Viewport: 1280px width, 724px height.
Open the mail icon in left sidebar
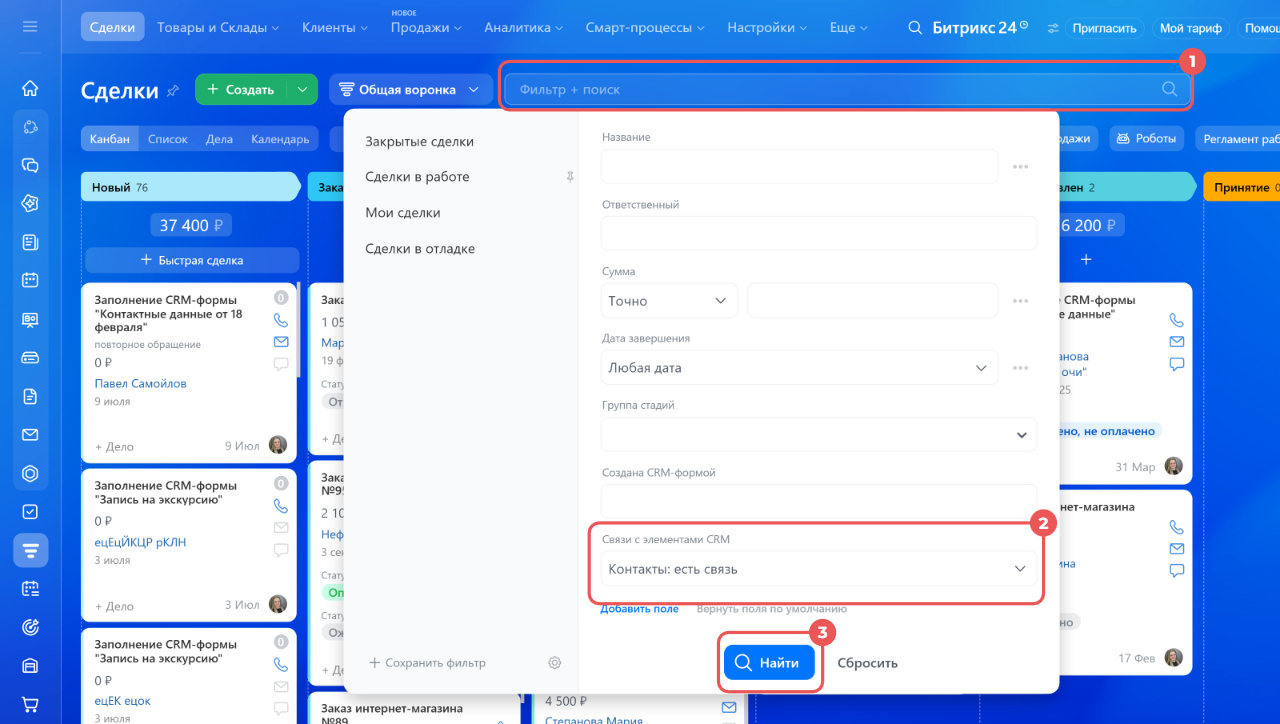click(30, 435)
